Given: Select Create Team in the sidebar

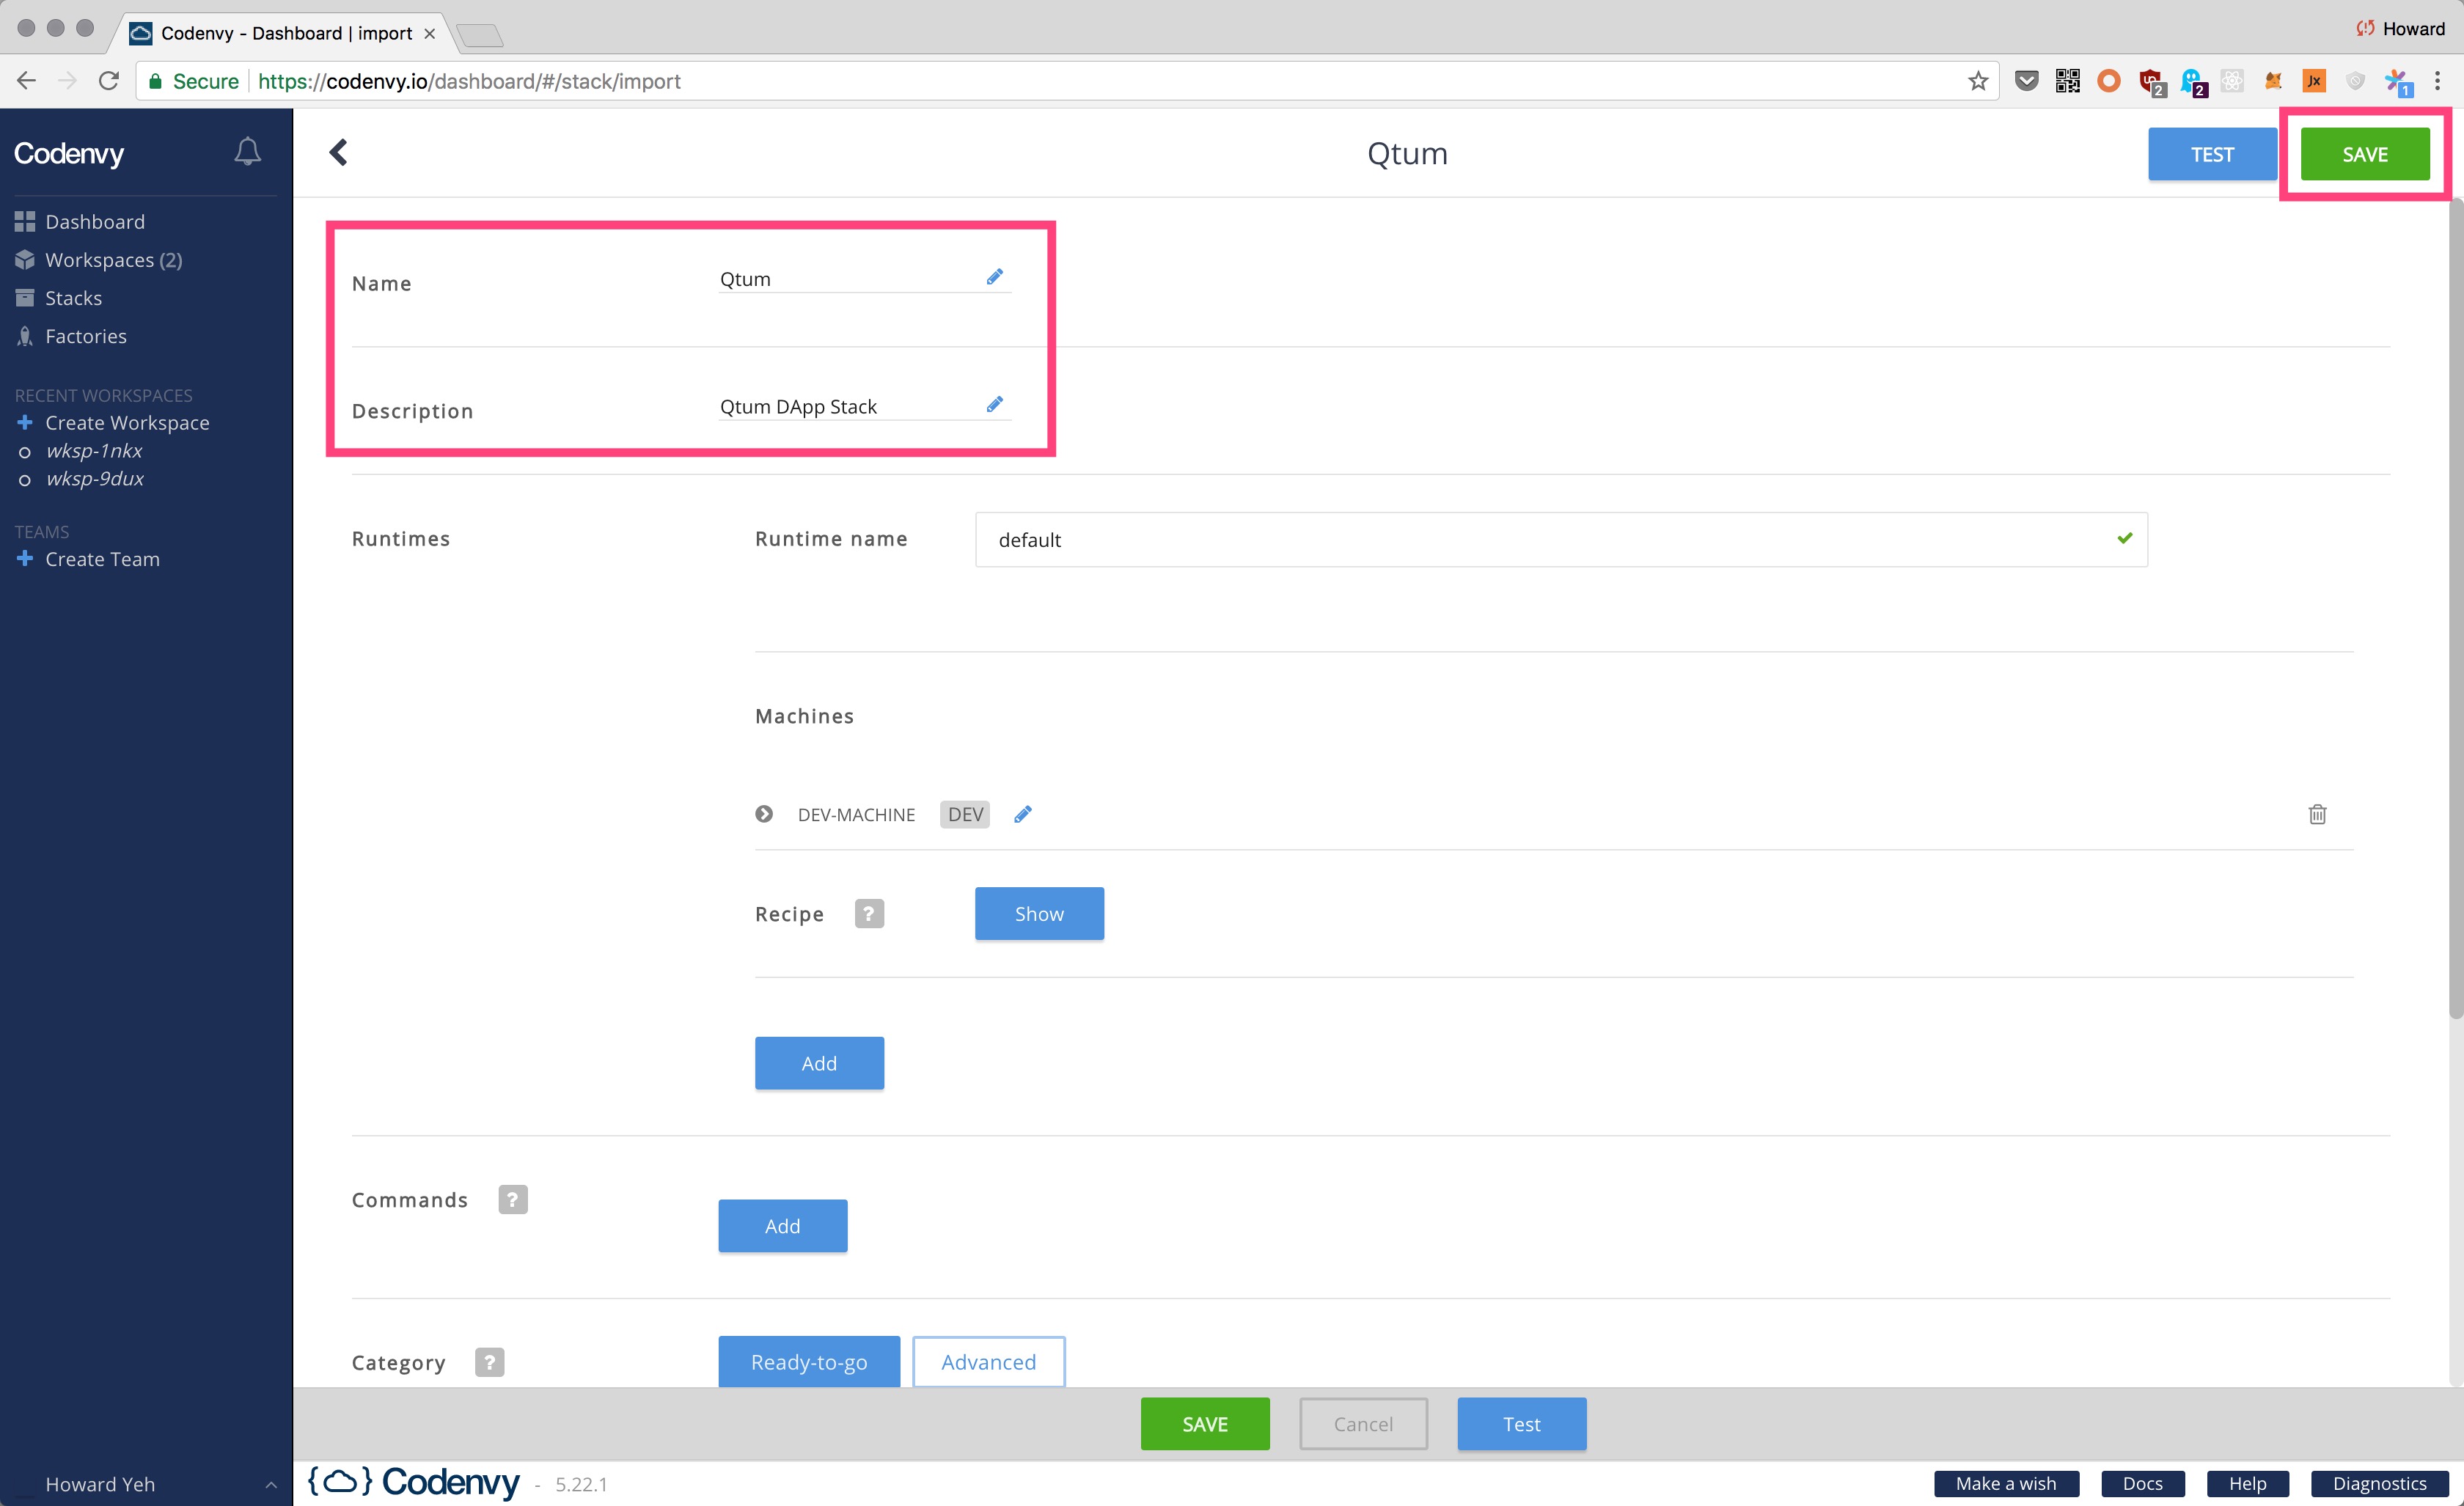Looking at the screenshot, I should click(x=102, y=559).
